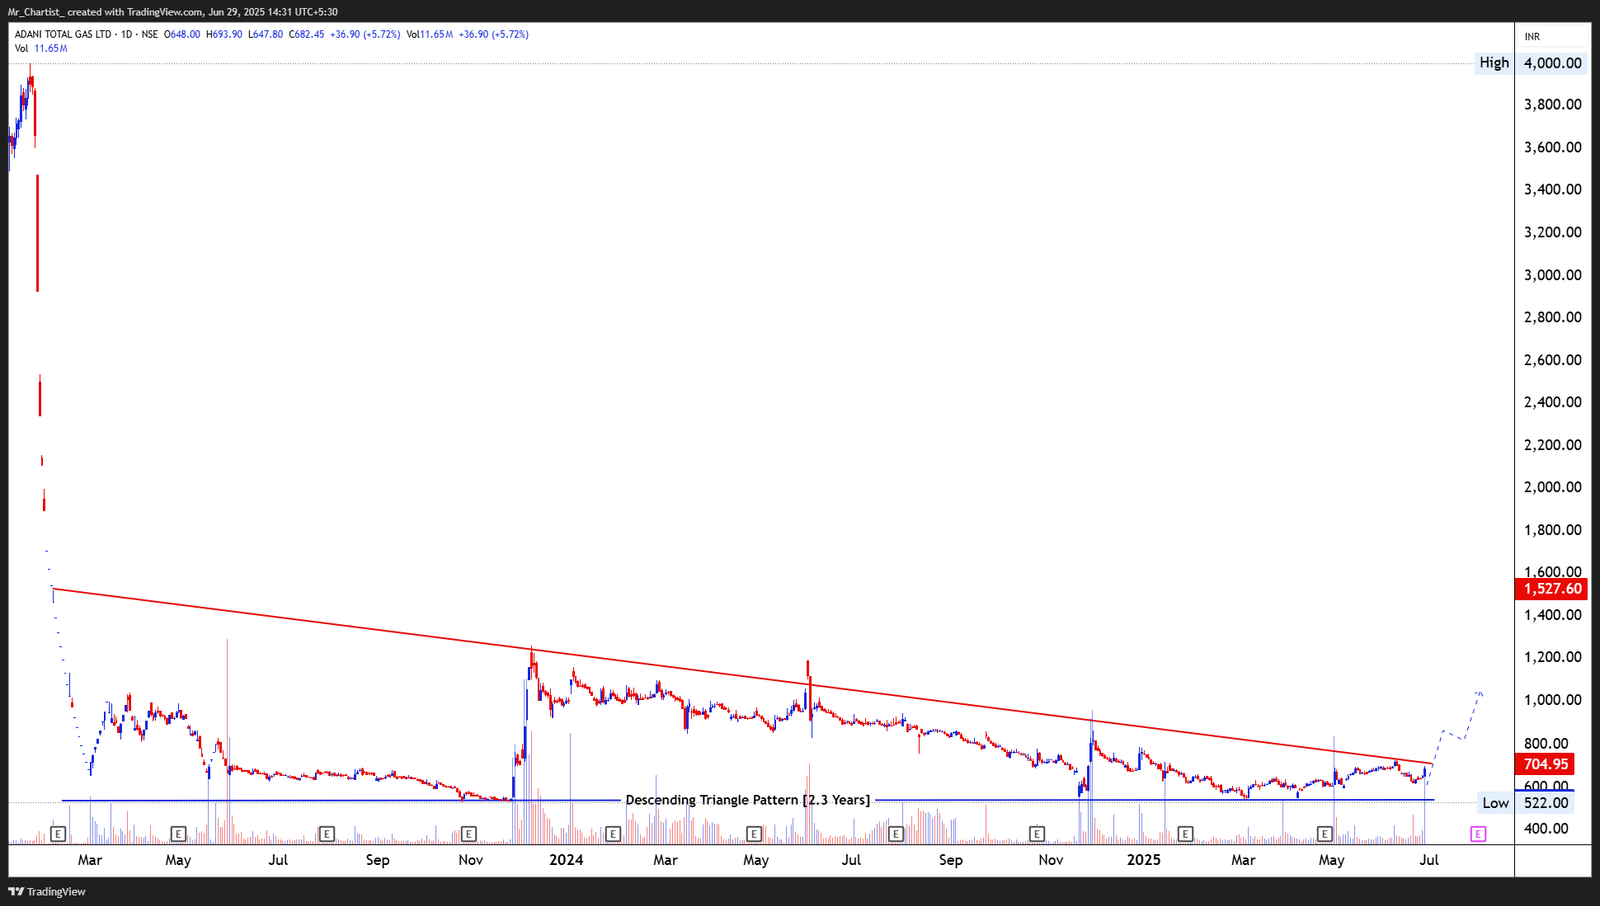Screen dimensions: 1600x906
Task: Click the 2024 year label on the time axis
Action: pos(566,859)
